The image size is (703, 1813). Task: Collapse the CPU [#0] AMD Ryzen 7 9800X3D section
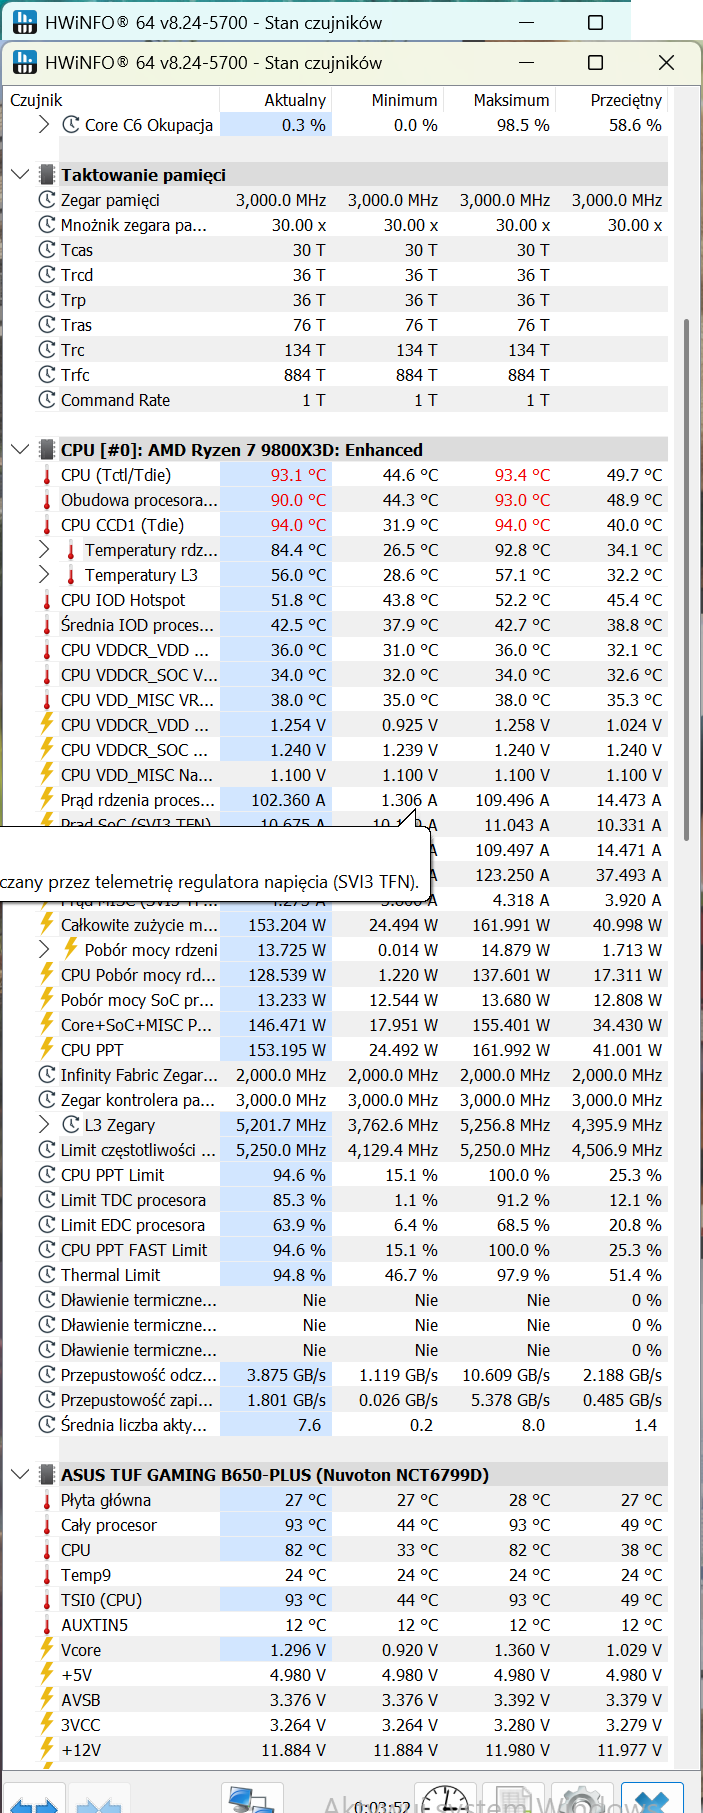point(20,450)
